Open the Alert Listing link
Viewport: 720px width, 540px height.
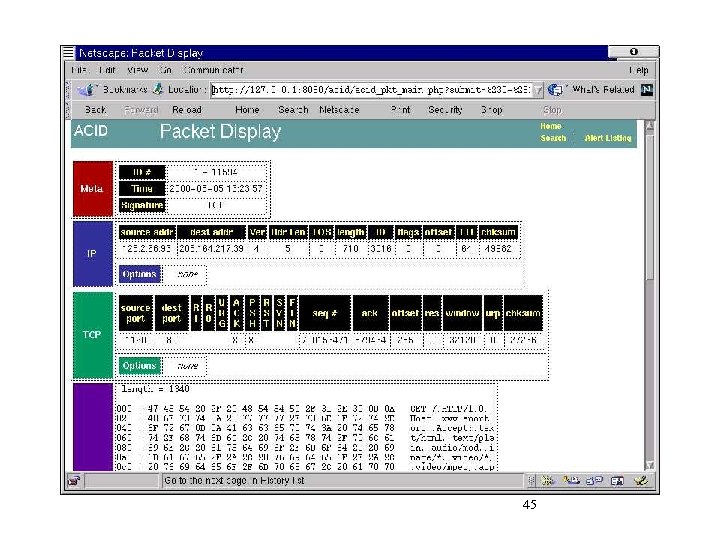coord(608,138)
